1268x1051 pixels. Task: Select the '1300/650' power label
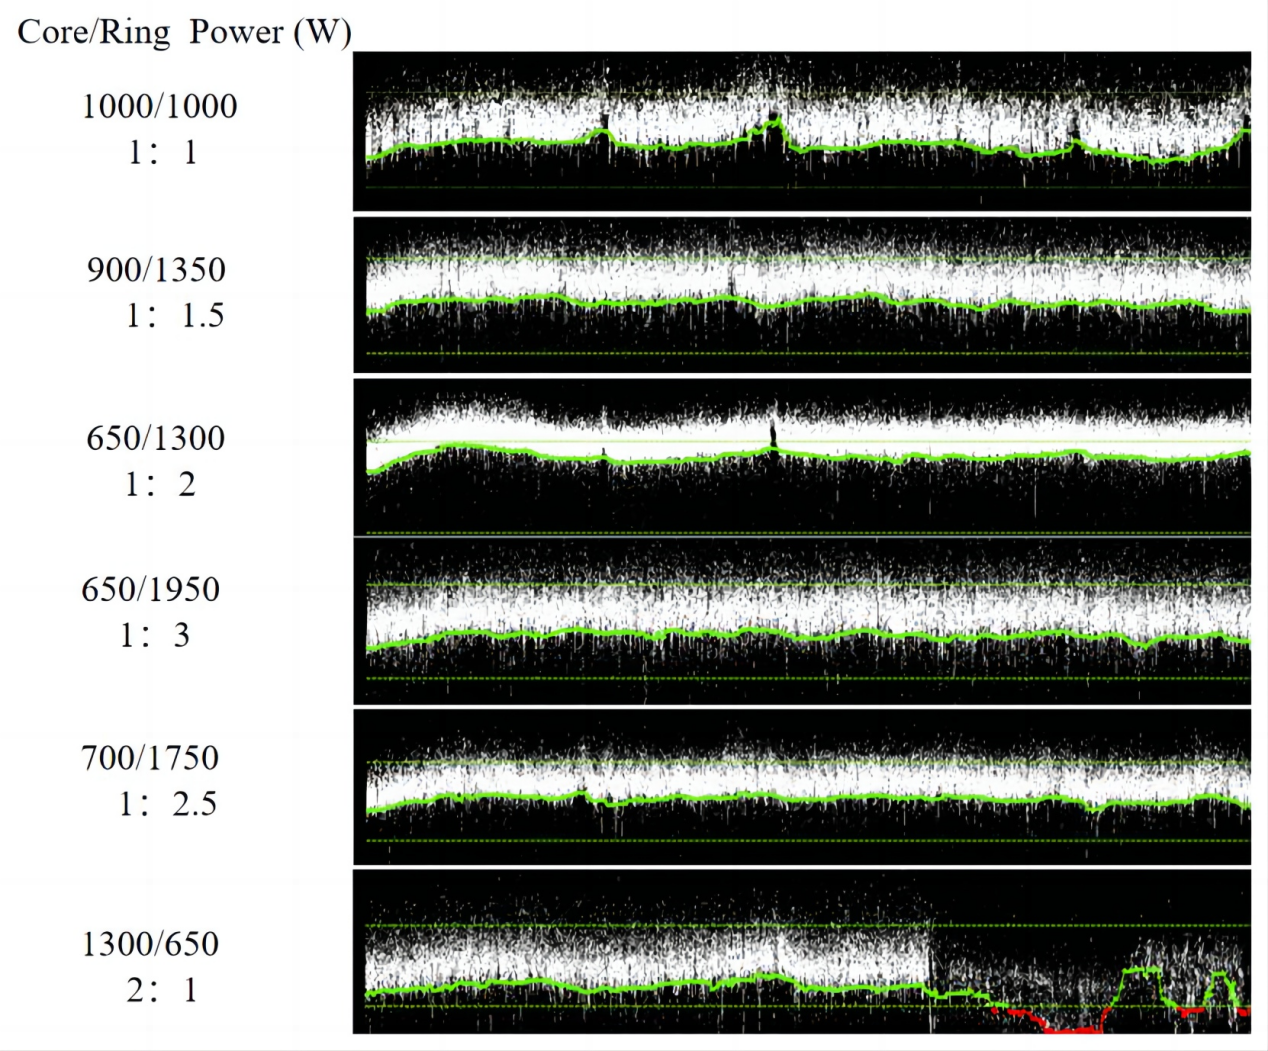click(151, 944)
